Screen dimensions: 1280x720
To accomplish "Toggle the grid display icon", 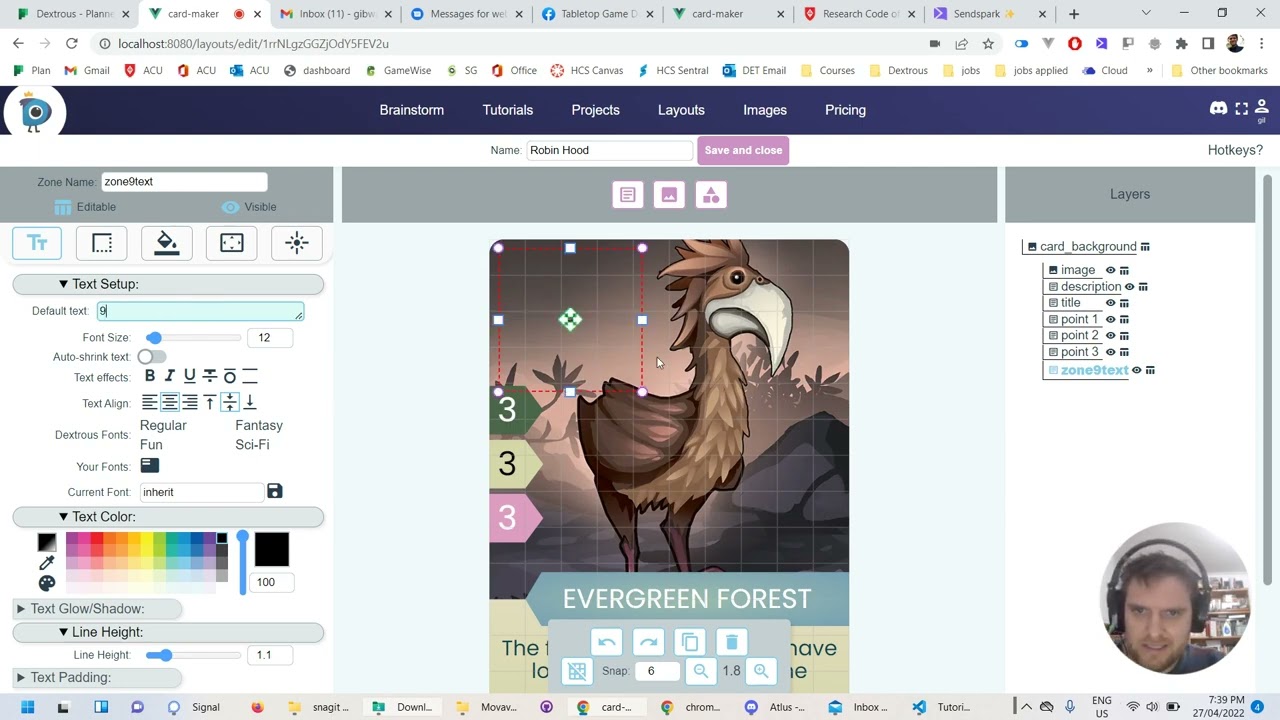I will (x=577, y=671).
